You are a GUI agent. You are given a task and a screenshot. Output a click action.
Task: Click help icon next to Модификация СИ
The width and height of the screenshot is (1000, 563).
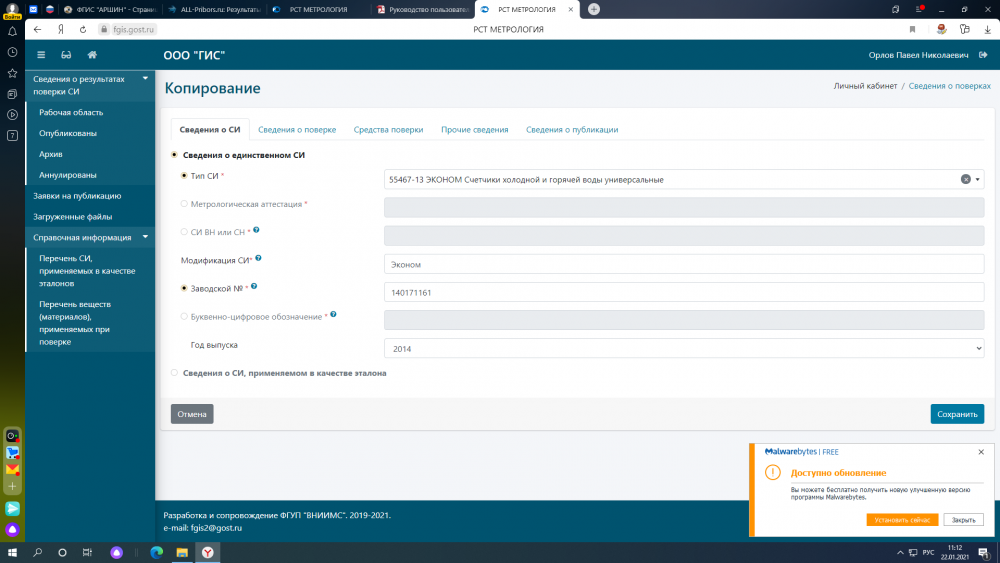[x=258, y=259]
